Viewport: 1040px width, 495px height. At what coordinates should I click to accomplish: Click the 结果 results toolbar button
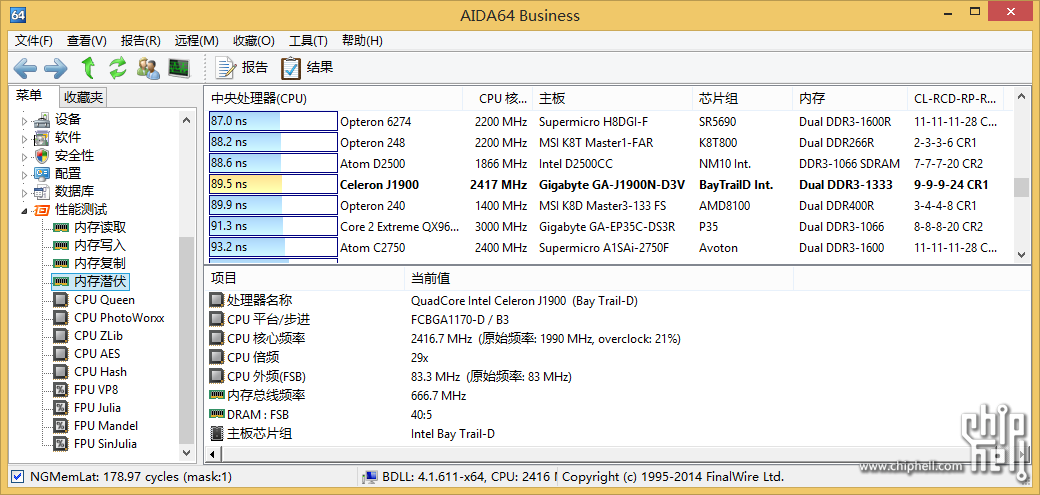pyautogui.click(x=307, y=68)
